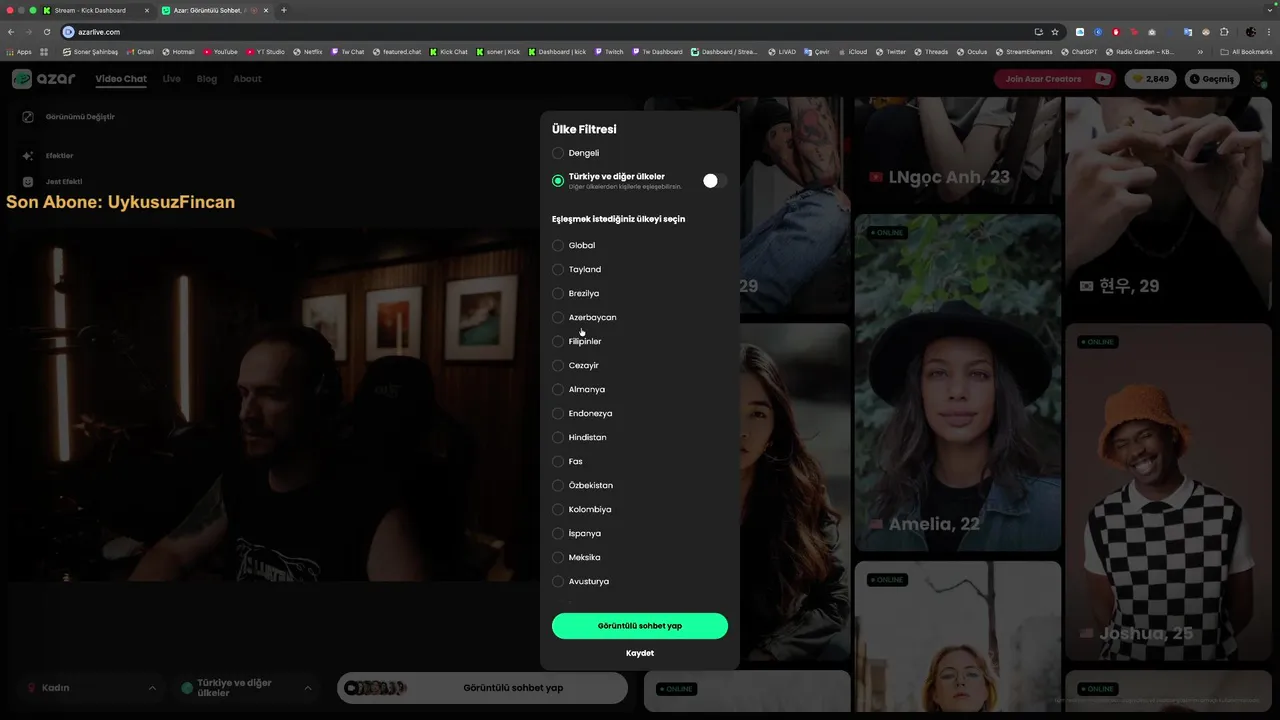Go back in browser
The width and height of the screenshot is (1280, 720).
coord(11,32)
